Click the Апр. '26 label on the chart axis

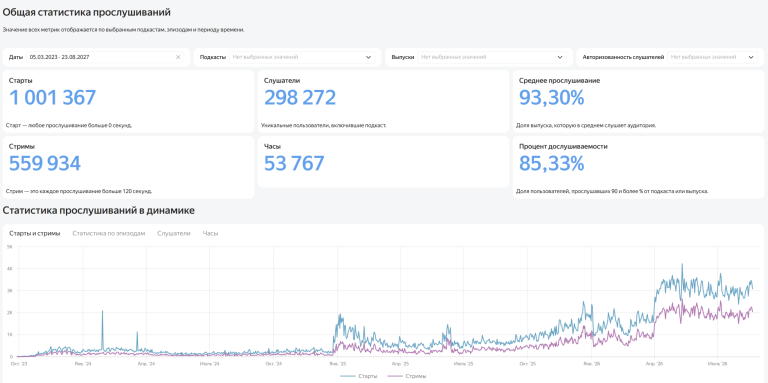click(x=654, y=364)
